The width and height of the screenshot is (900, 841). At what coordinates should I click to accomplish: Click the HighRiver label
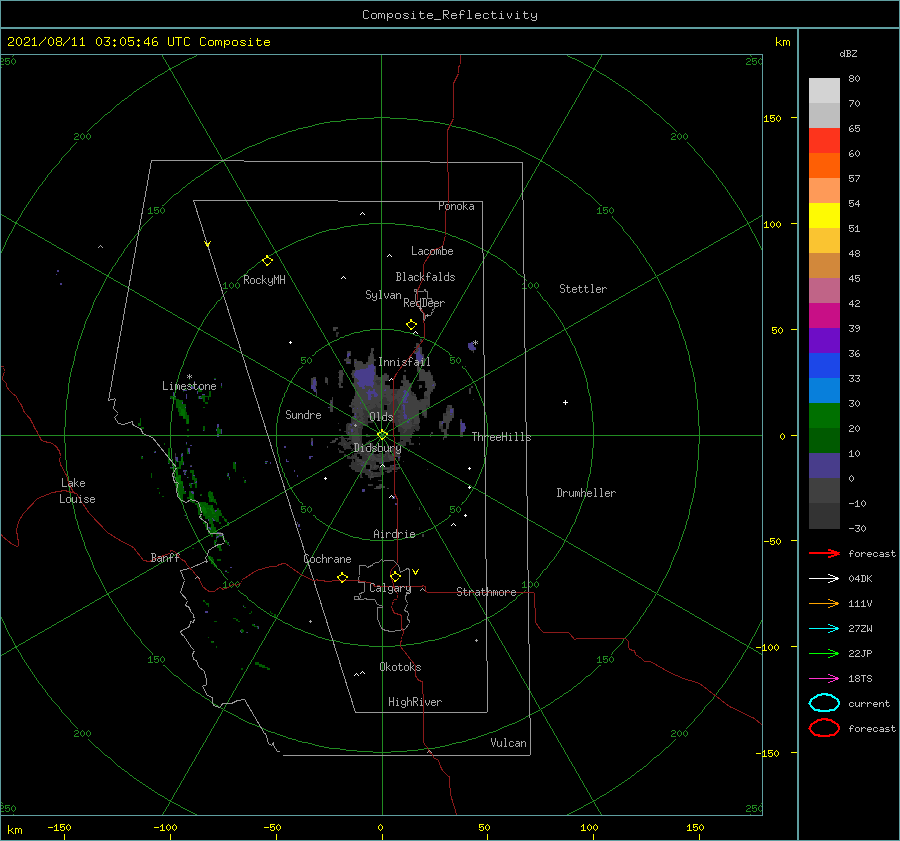coord(415,702)
